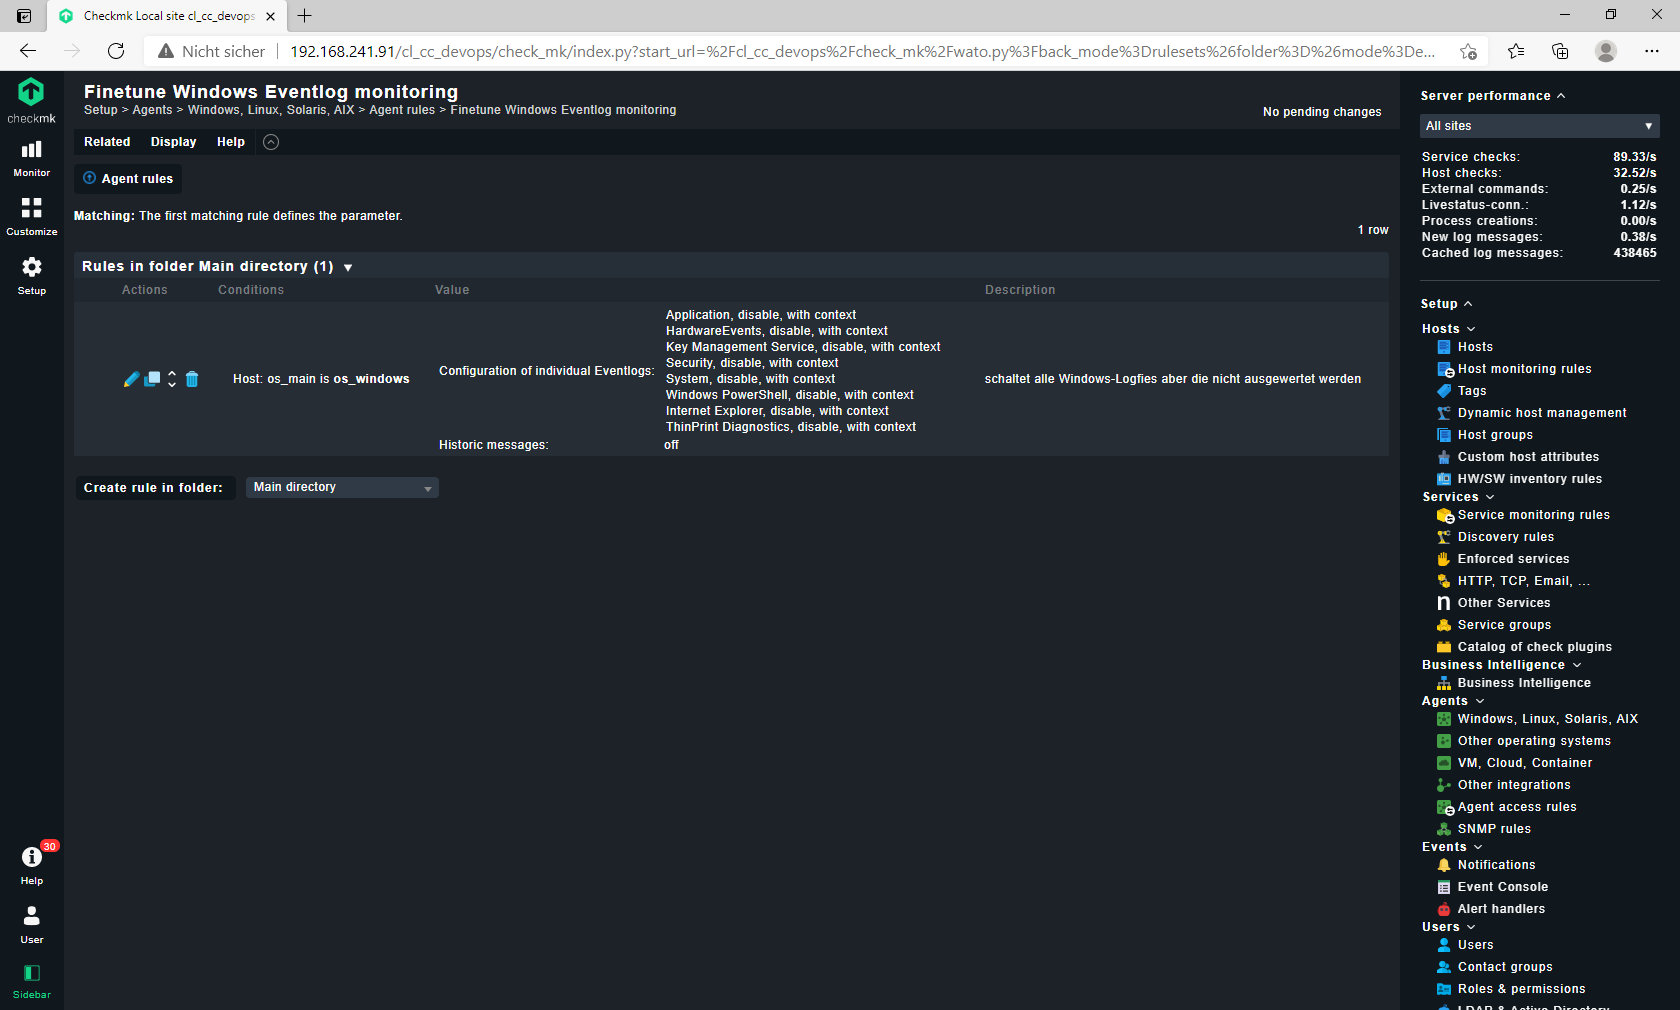Screen dimensions: 1680x1010
Task: Clone the rule using copy icon
Action: tap(152, 379)
